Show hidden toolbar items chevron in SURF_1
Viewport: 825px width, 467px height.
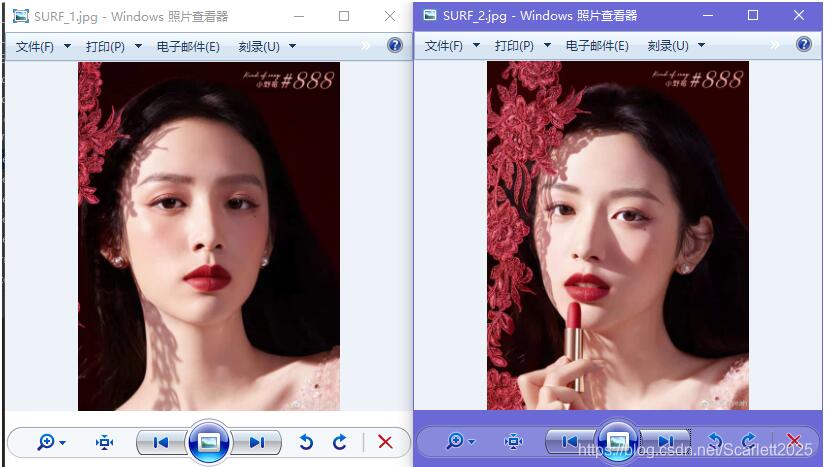click(x=366, y=46)
